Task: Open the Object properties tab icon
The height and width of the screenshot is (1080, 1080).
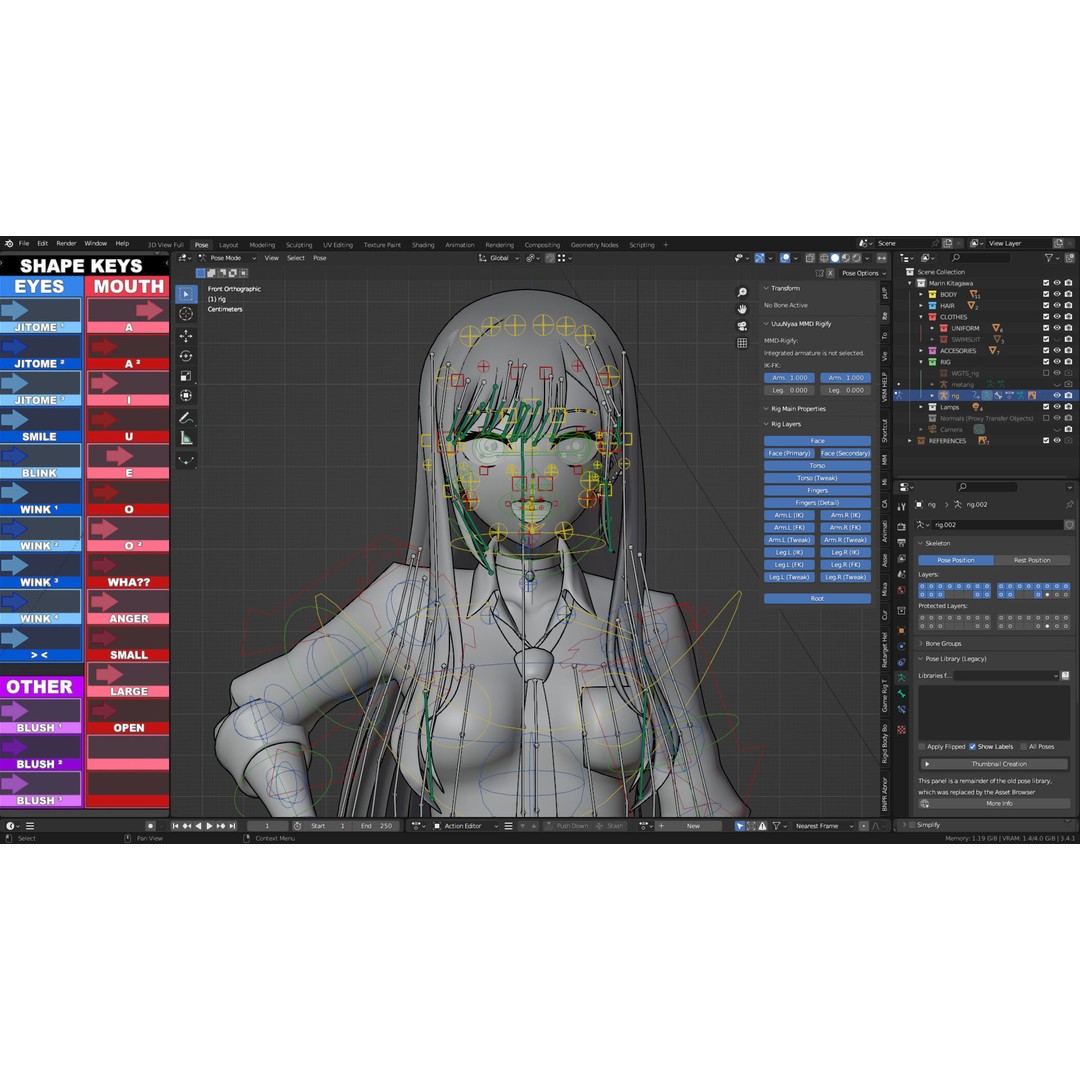Action: [x=902, y=630]
